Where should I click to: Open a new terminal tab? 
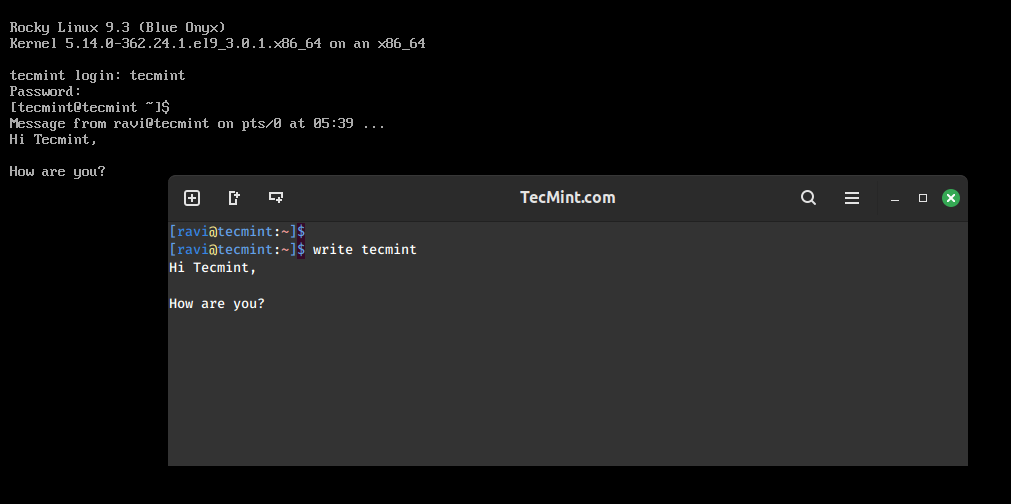click(x=191, y=198)
